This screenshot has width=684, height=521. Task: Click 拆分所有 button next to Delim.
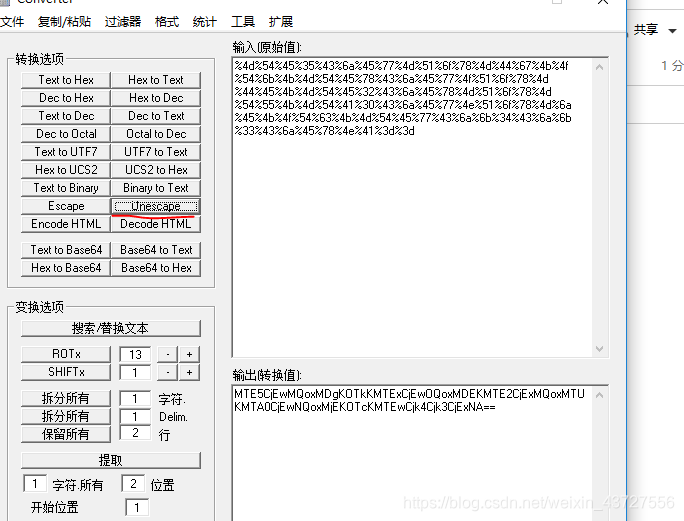click(x=66, y=416)
